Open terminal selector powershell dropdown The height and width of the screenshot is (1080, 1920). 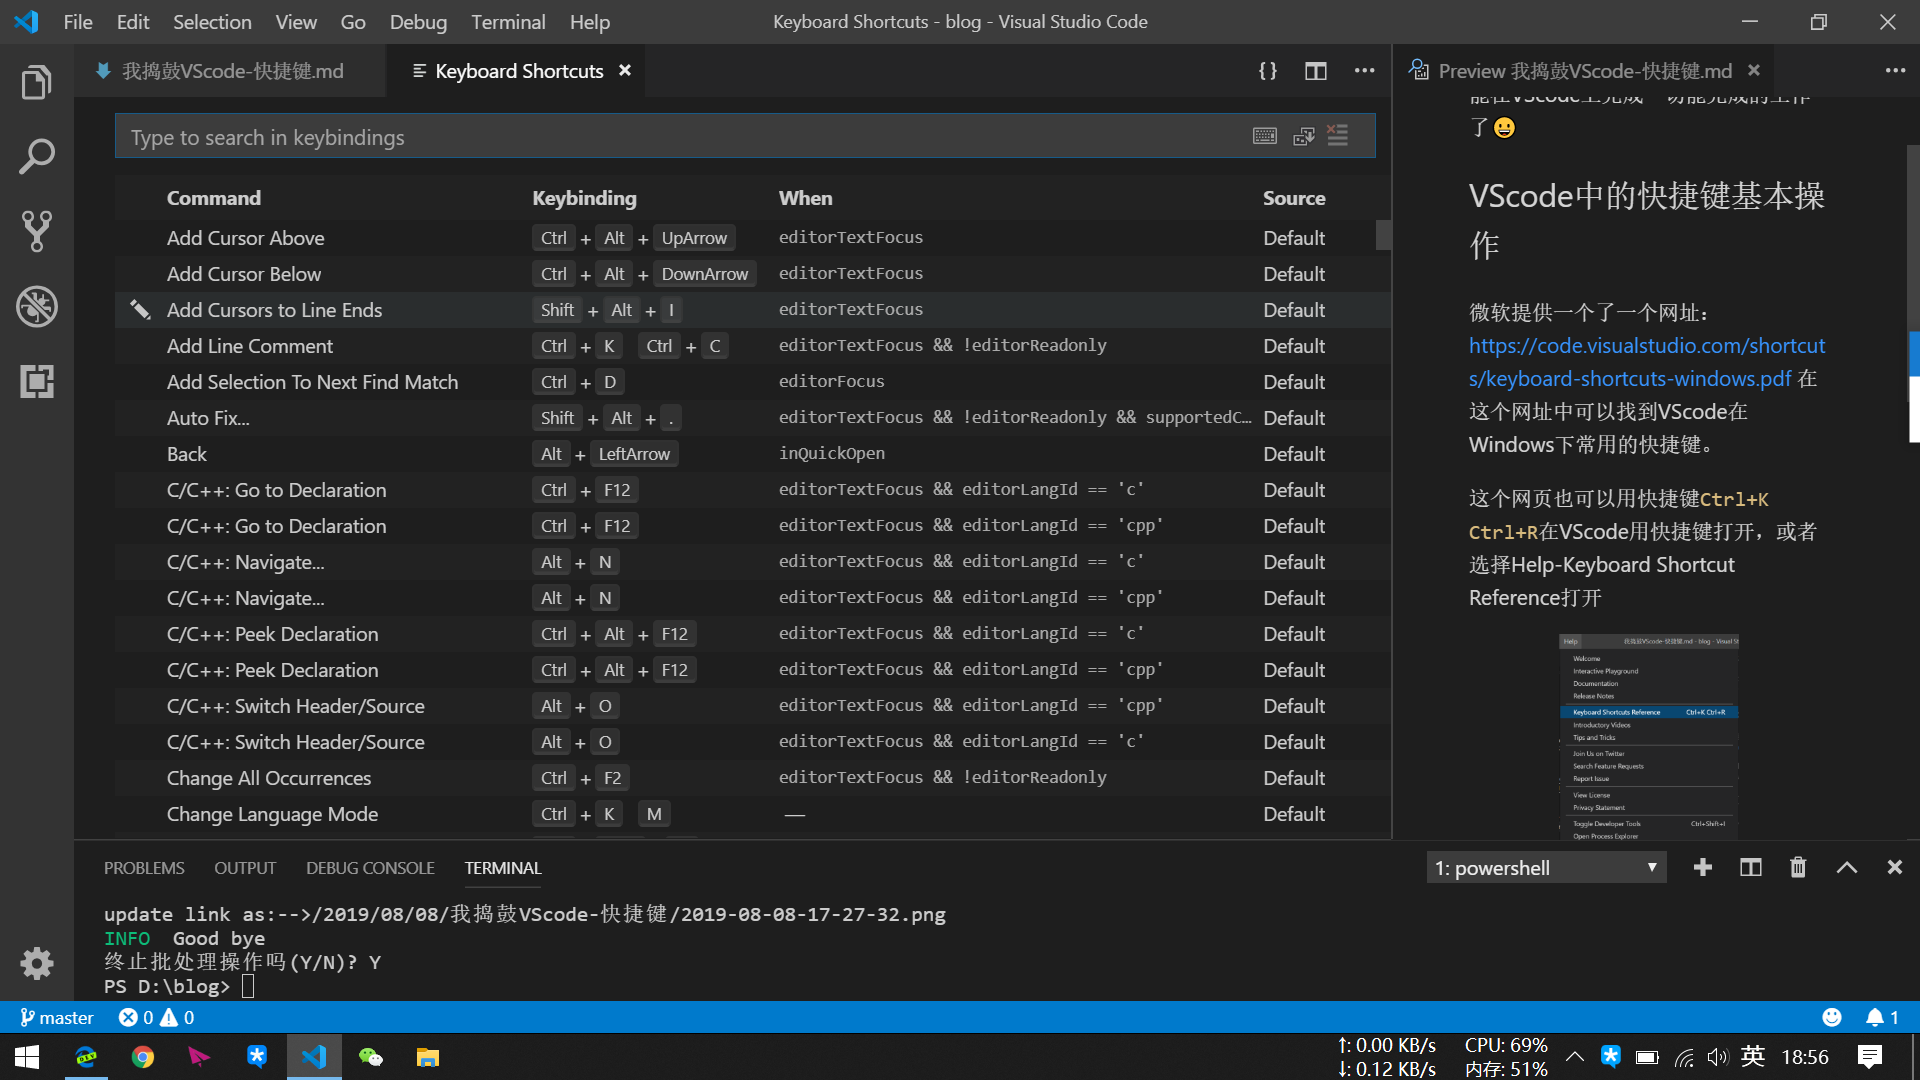tap(1546, 868)
